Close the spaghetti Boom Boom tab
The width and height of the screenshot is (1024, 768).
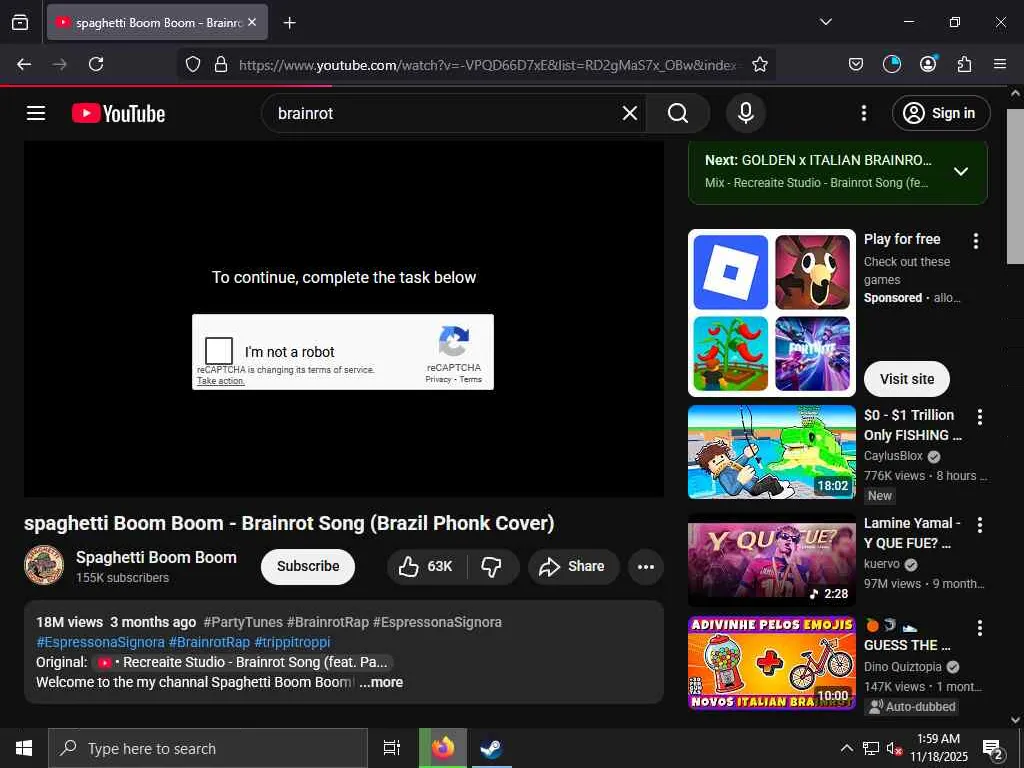pos(252,22)
